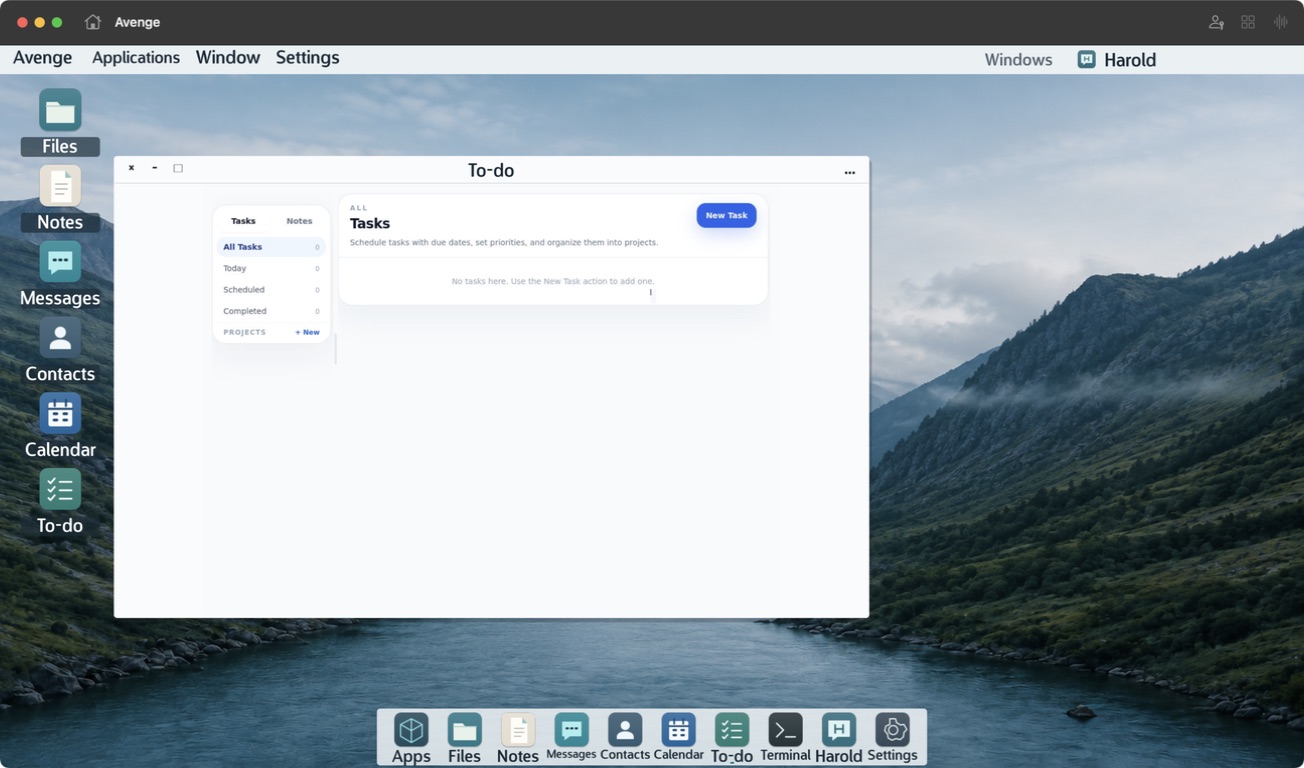Screen dimensions: 1304x768
Task: Click Windows in the top bar
Action: (1018, 60)
